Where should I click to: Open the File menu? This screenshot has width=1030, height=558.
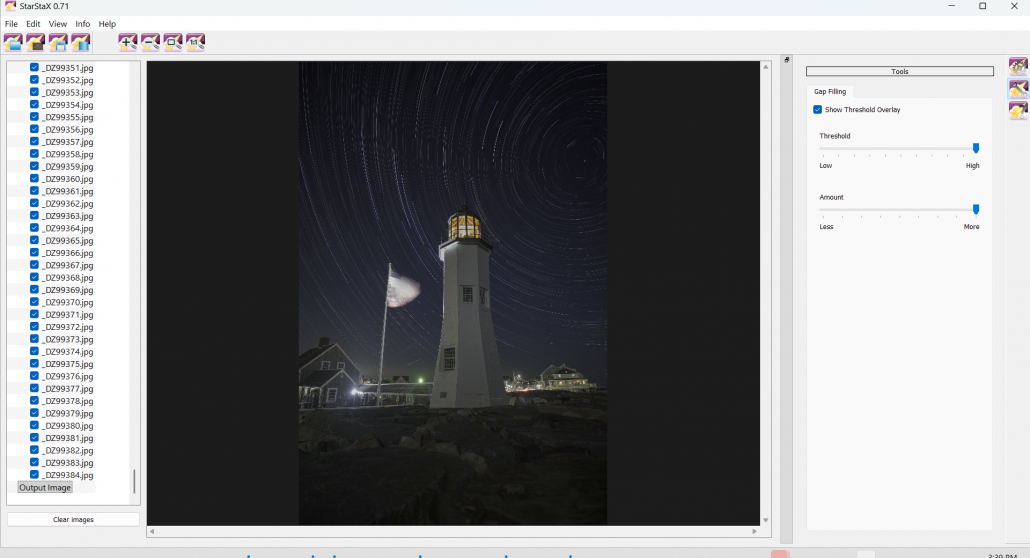click(x=11, y=24)
